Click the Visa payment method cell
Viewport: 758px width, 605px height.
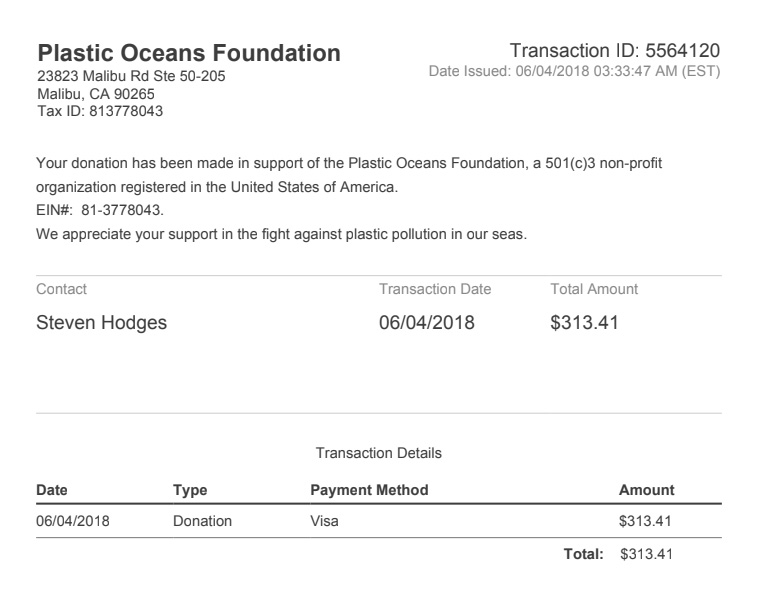pyautogui.click(x=324, y=521)
